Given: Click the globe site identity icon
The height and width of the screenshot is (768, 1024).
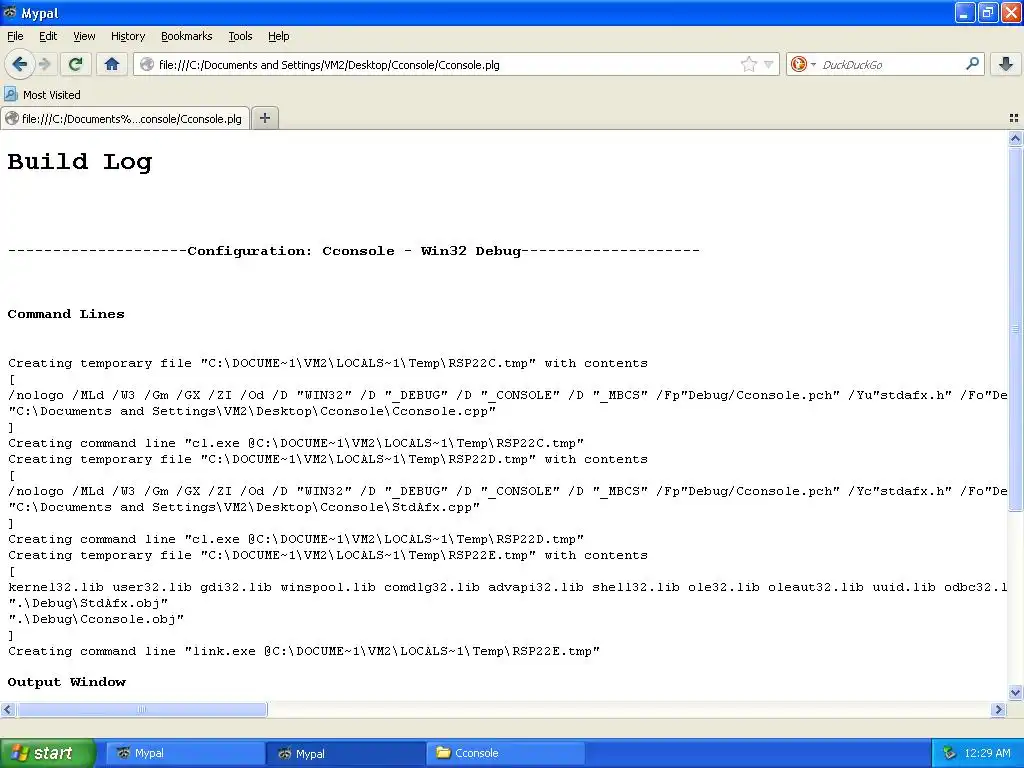Looking at the screenshot, I should (x=148, y=64).
